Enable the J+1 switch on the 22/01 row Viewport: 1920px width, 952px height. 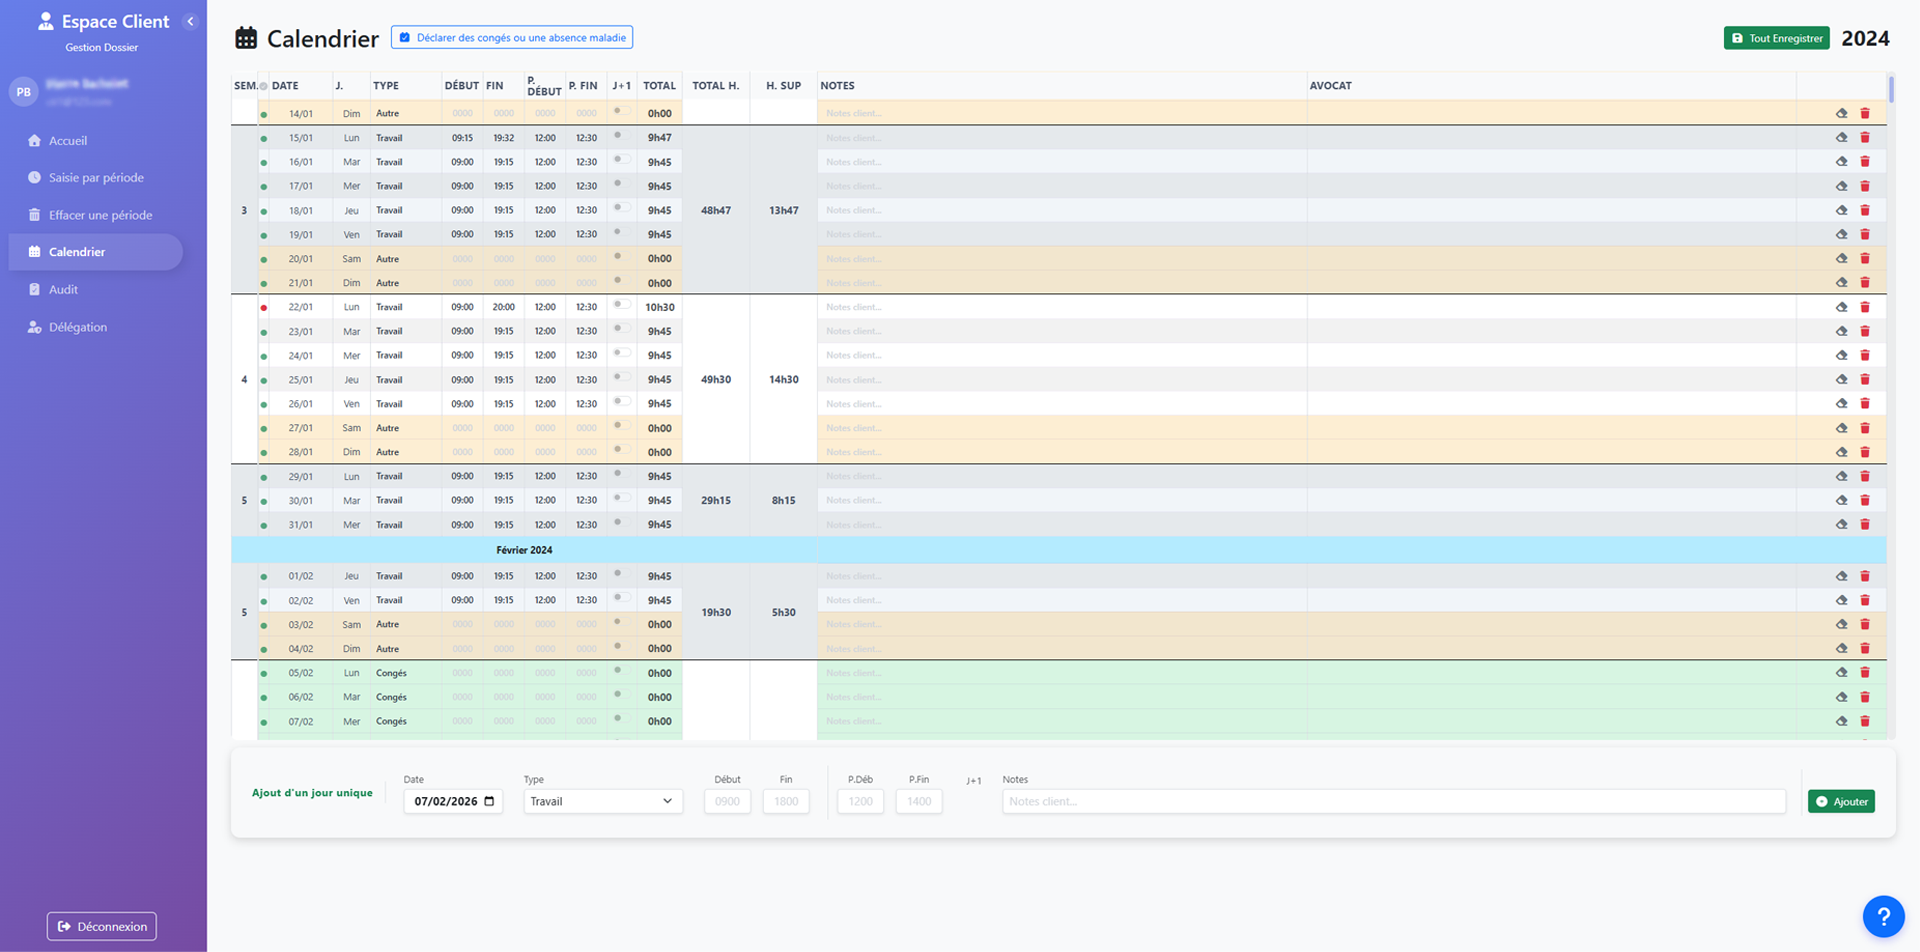click(621, 305)
